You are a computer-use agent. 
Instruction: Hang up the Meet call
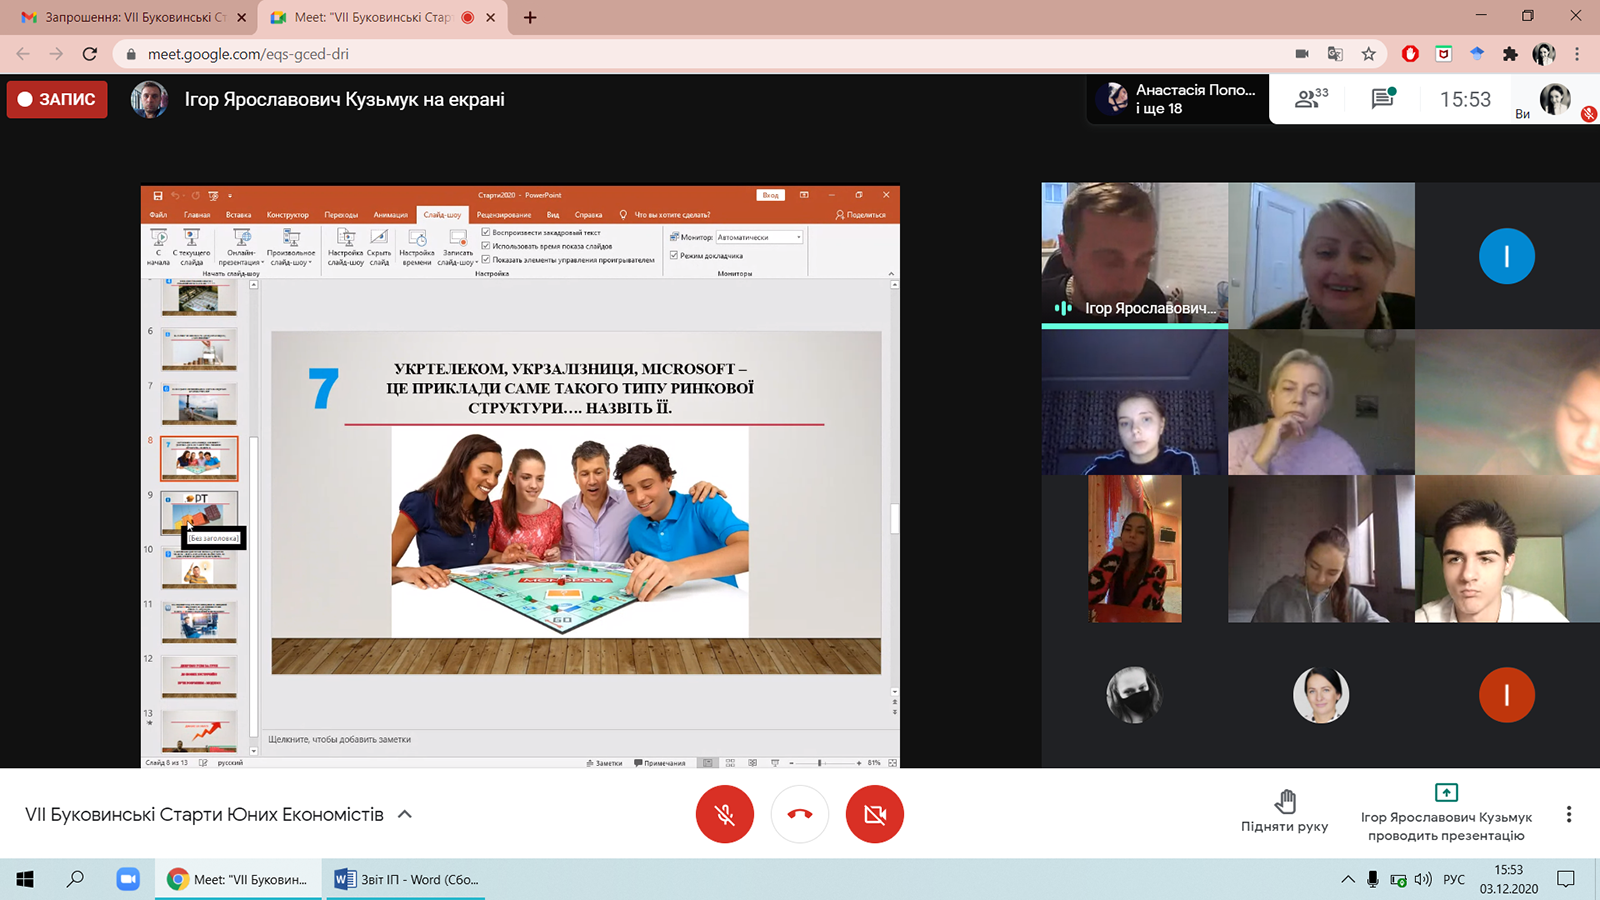[800, 814]
